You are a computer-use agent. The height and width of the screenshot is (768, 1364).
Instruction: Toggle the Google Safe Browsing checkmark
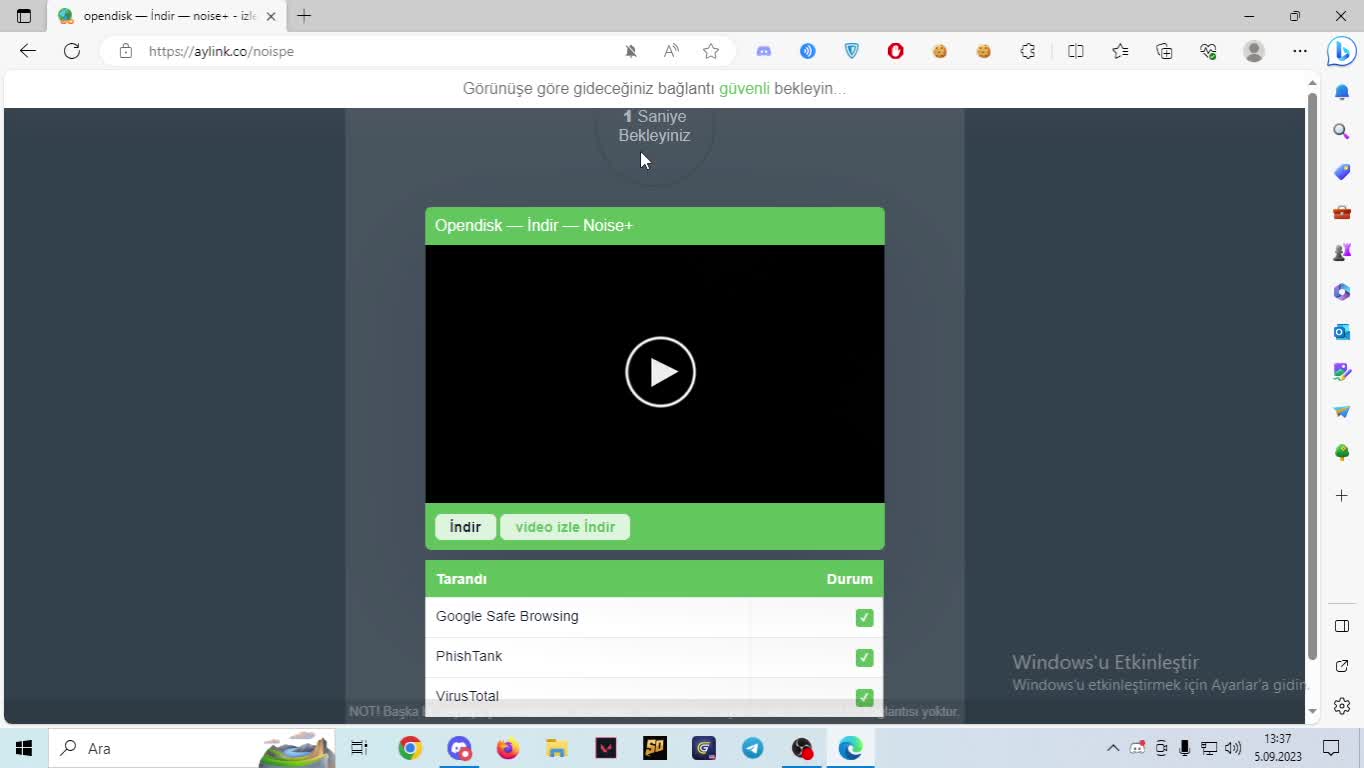coord(864,618)
